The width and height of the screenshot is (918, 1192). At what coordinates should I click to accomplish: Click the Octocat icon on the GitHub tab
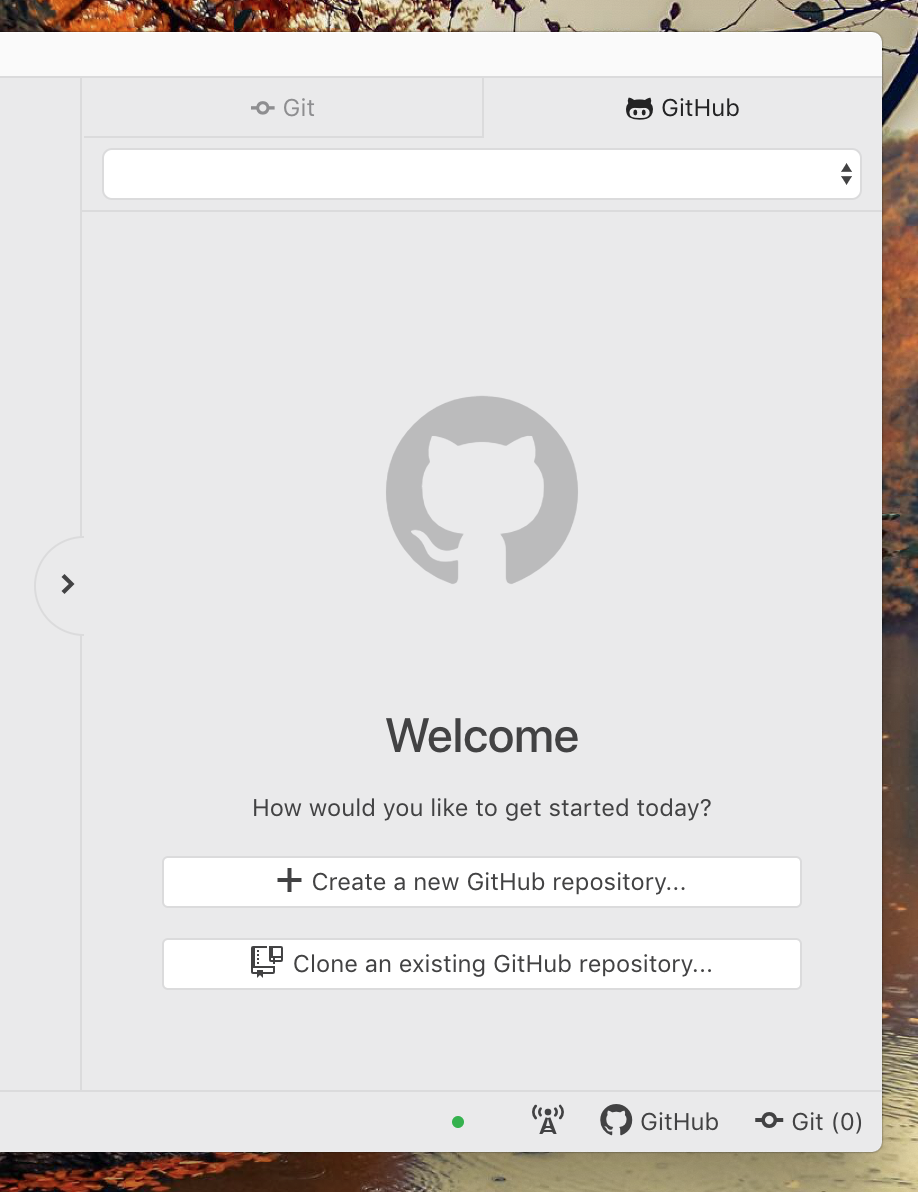click(x=639, y=108)
